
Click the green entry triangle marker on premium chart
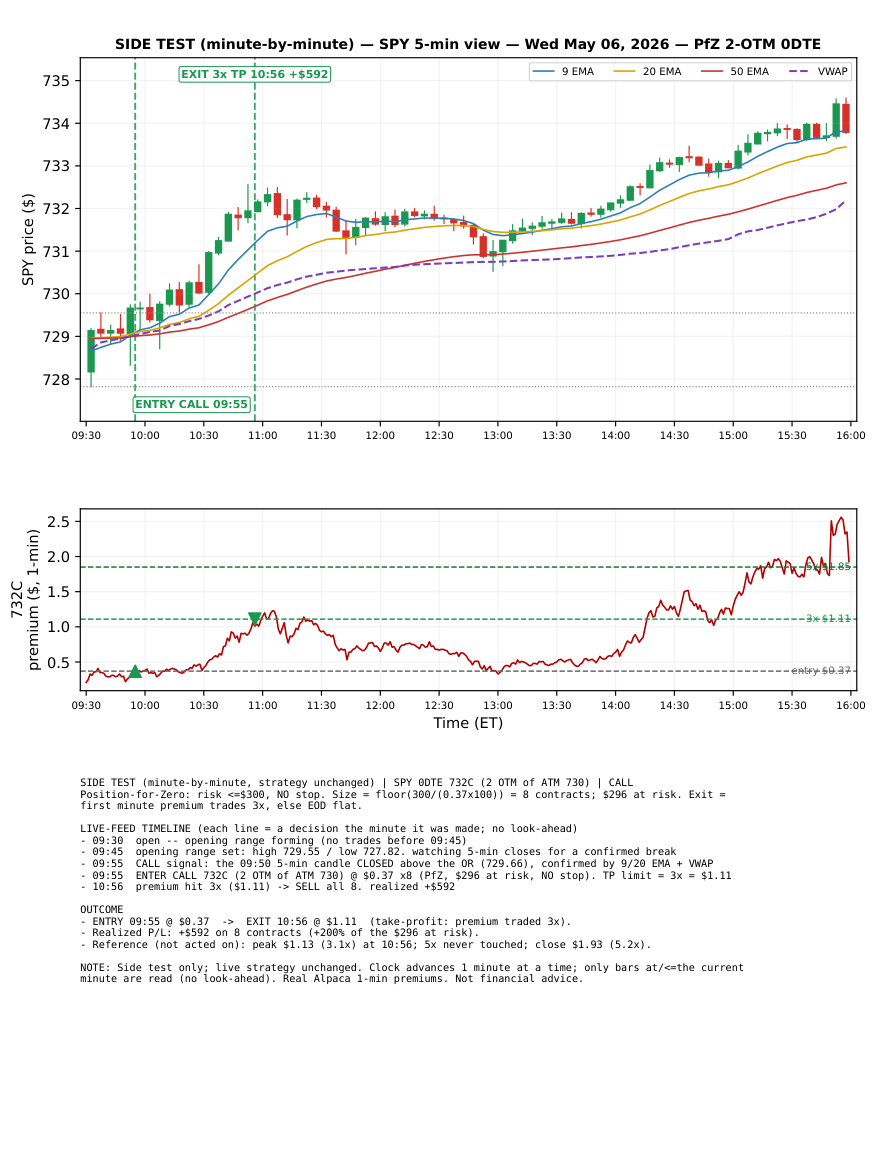[x=135, y=671]
